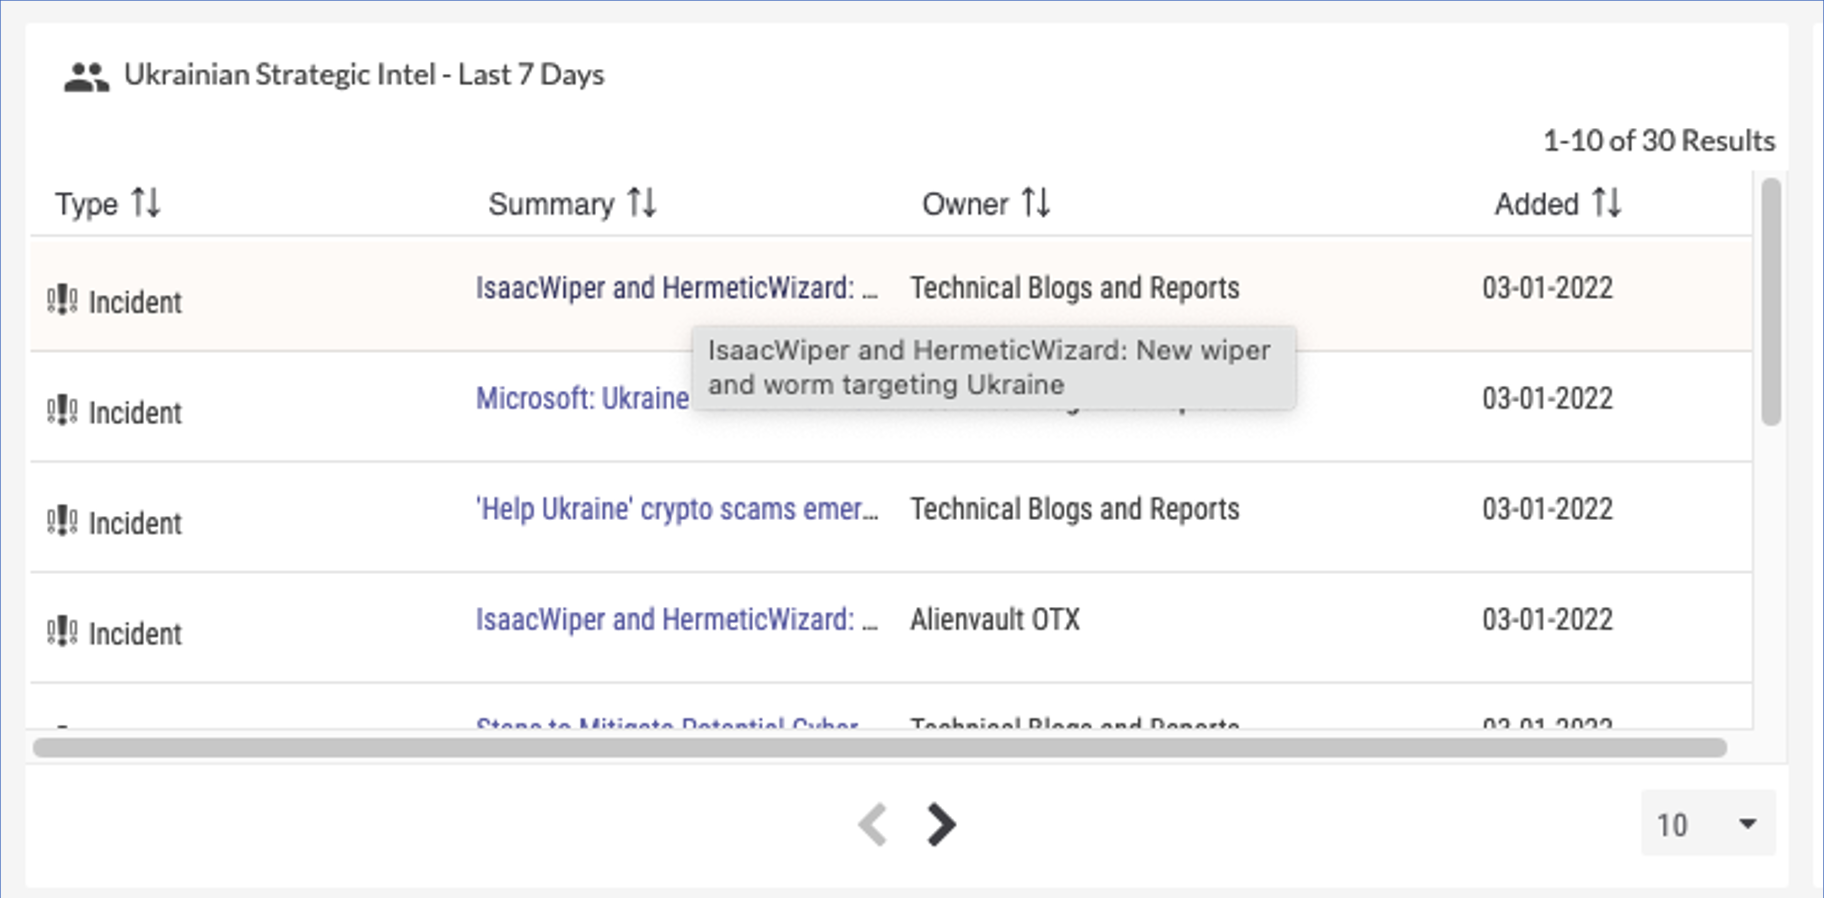This screenshot has height=898, width=1824.
Task: Click Incident type text in Alienvault OTX row
Action: point(135,634)
